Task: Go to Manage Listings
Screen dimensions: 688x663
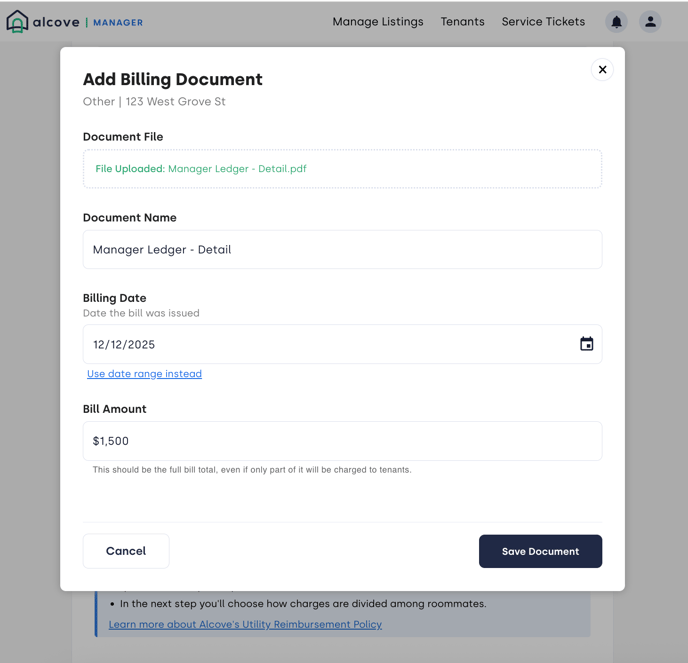Action: 377,22
